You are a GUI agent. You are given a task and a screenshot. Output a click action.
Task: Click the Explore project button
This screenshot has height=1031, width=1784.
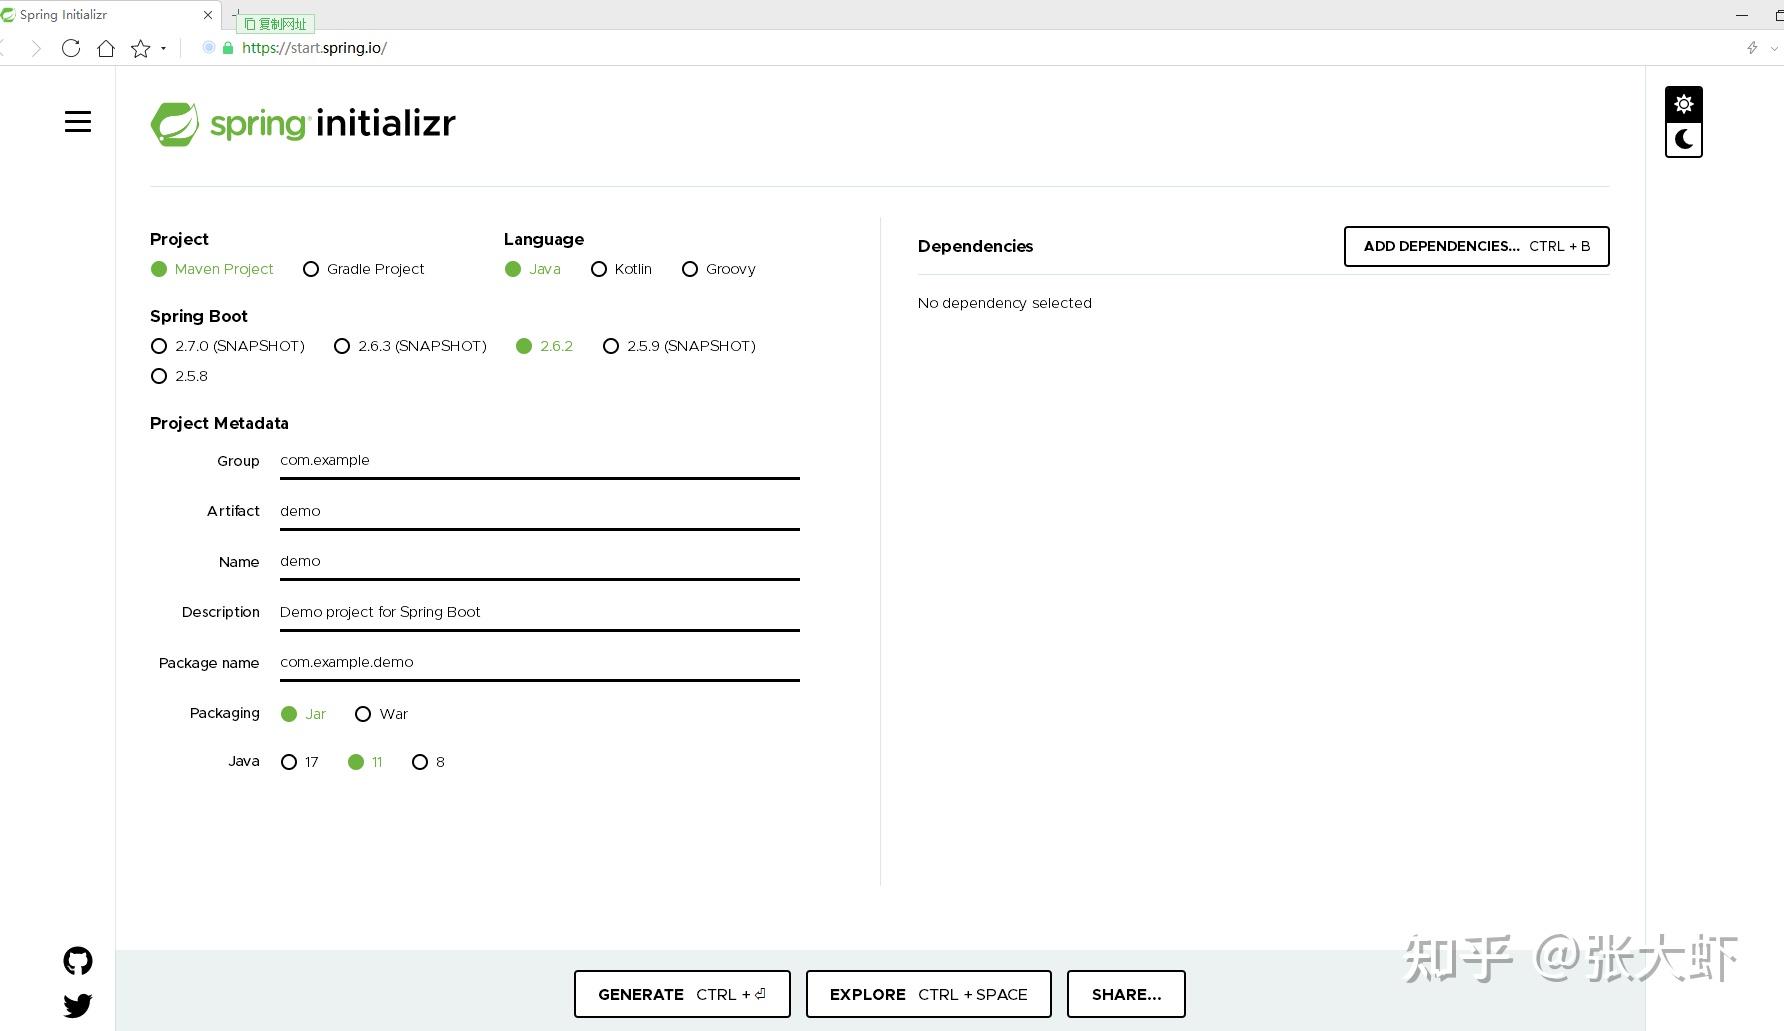928,994
